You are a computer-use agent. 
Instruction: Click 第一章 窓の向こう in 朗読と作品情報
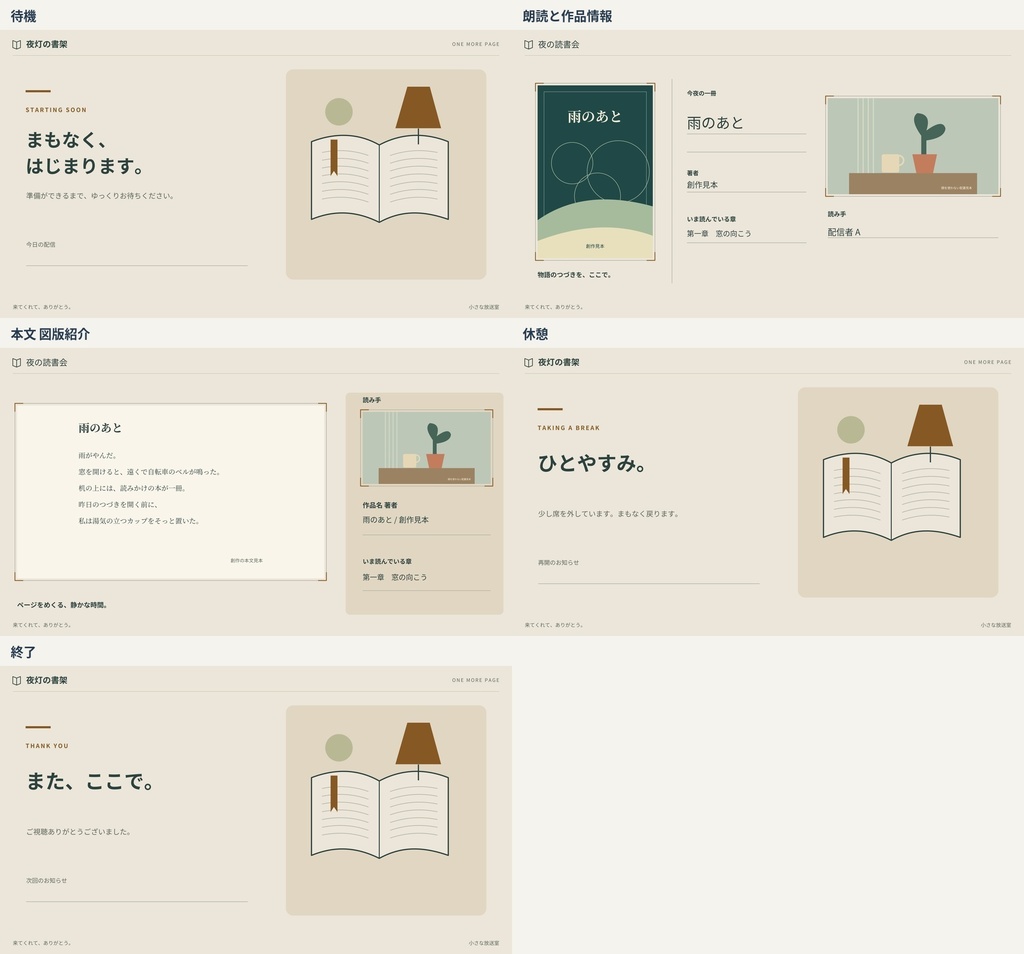click(x=719, y=233)
